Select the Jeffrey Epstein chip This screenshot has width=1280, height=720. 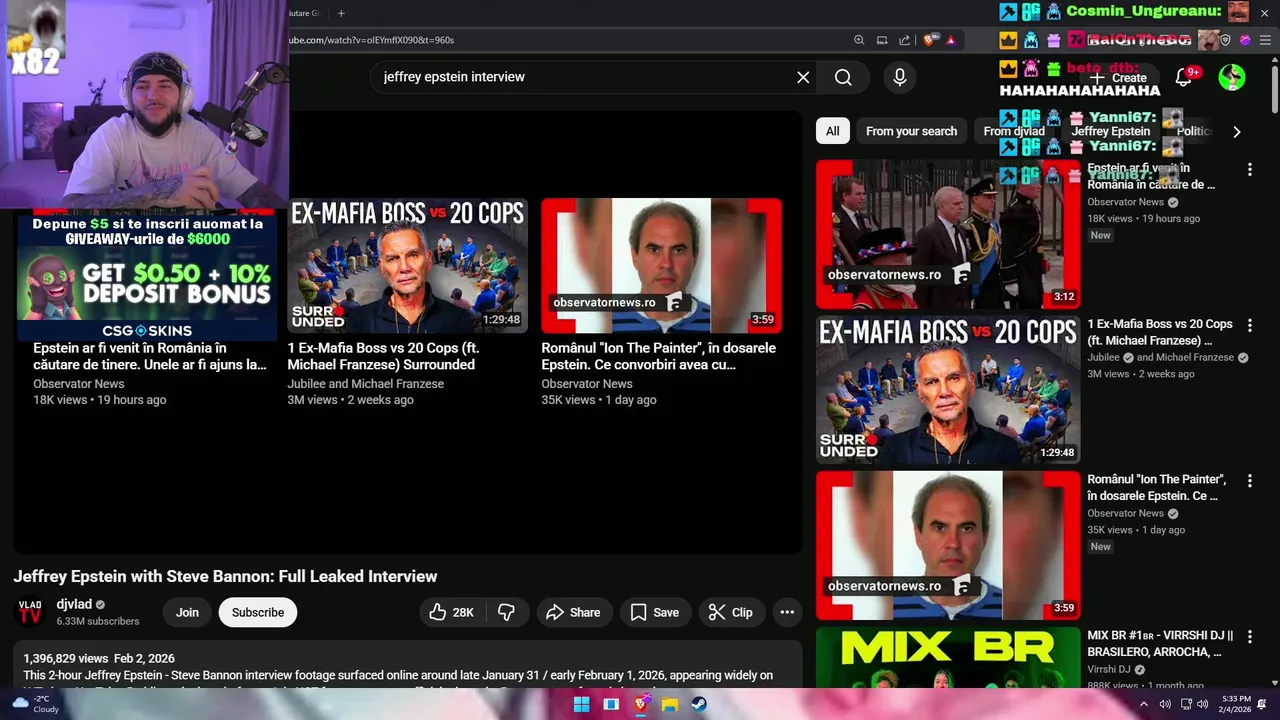tap(1111, 131)
